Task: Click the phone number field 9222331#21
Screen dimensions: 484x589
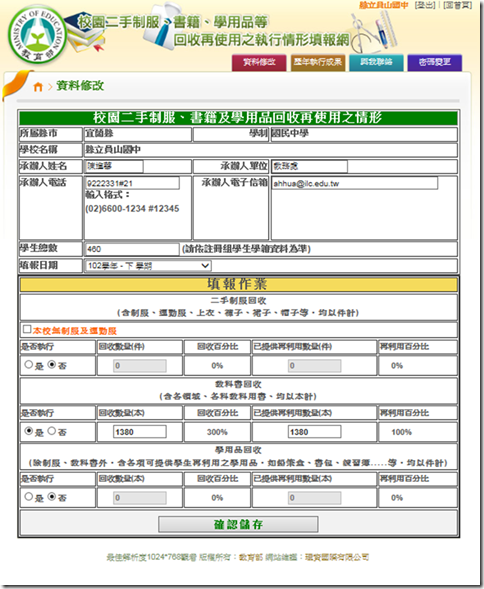Action: 132,183
